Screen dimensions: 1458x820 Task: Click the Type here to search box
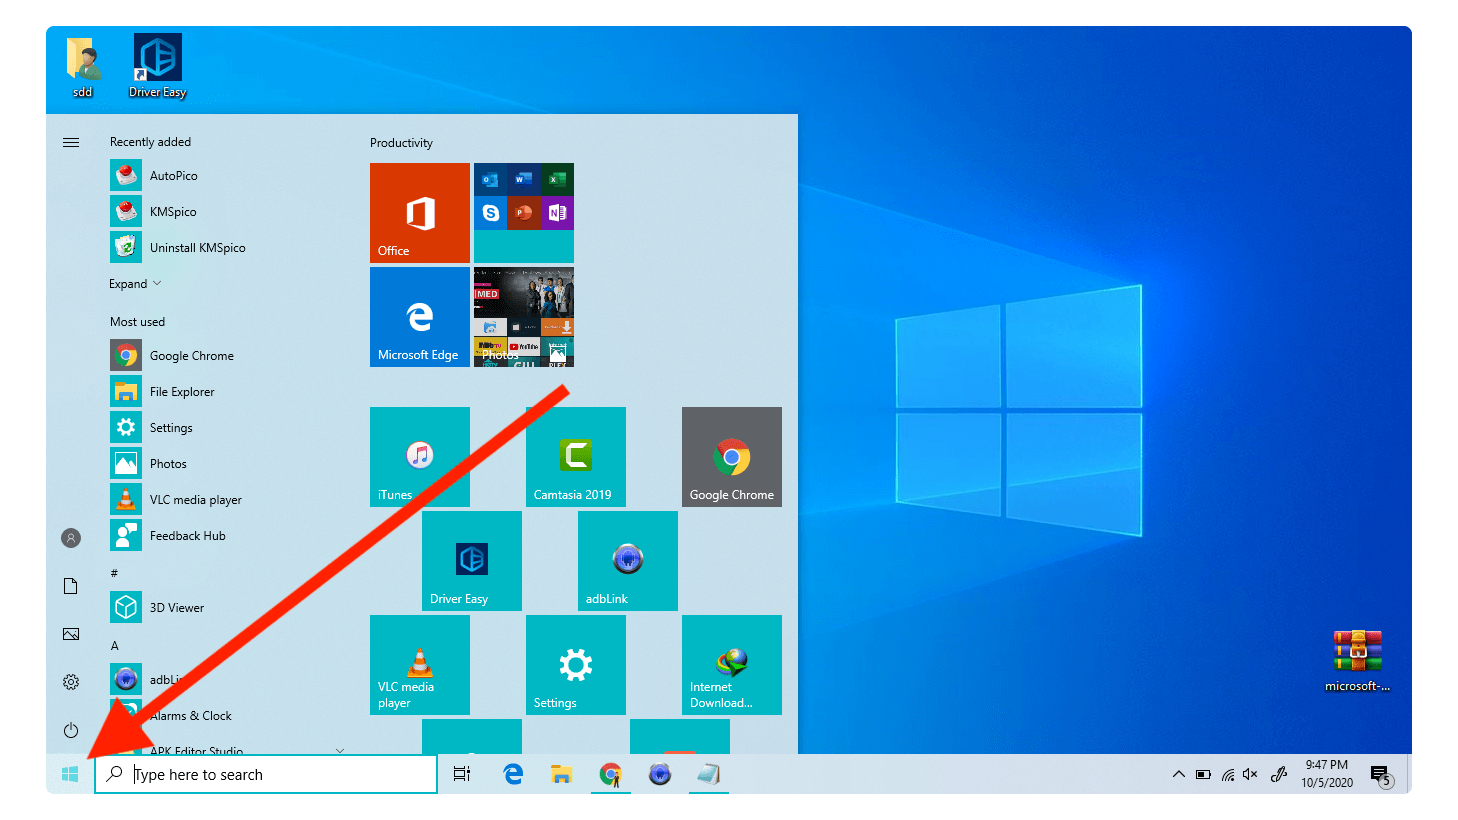pyautogui.click(x=280, y=774)
